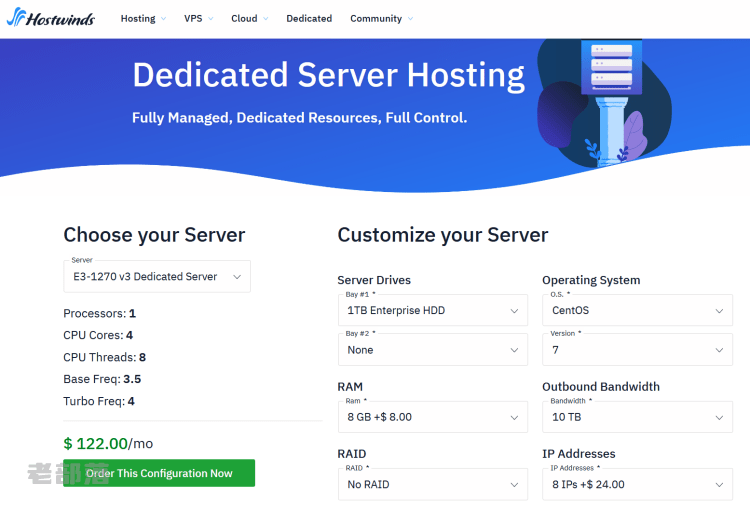Click Order This Configuration Now button

(159, 473)
